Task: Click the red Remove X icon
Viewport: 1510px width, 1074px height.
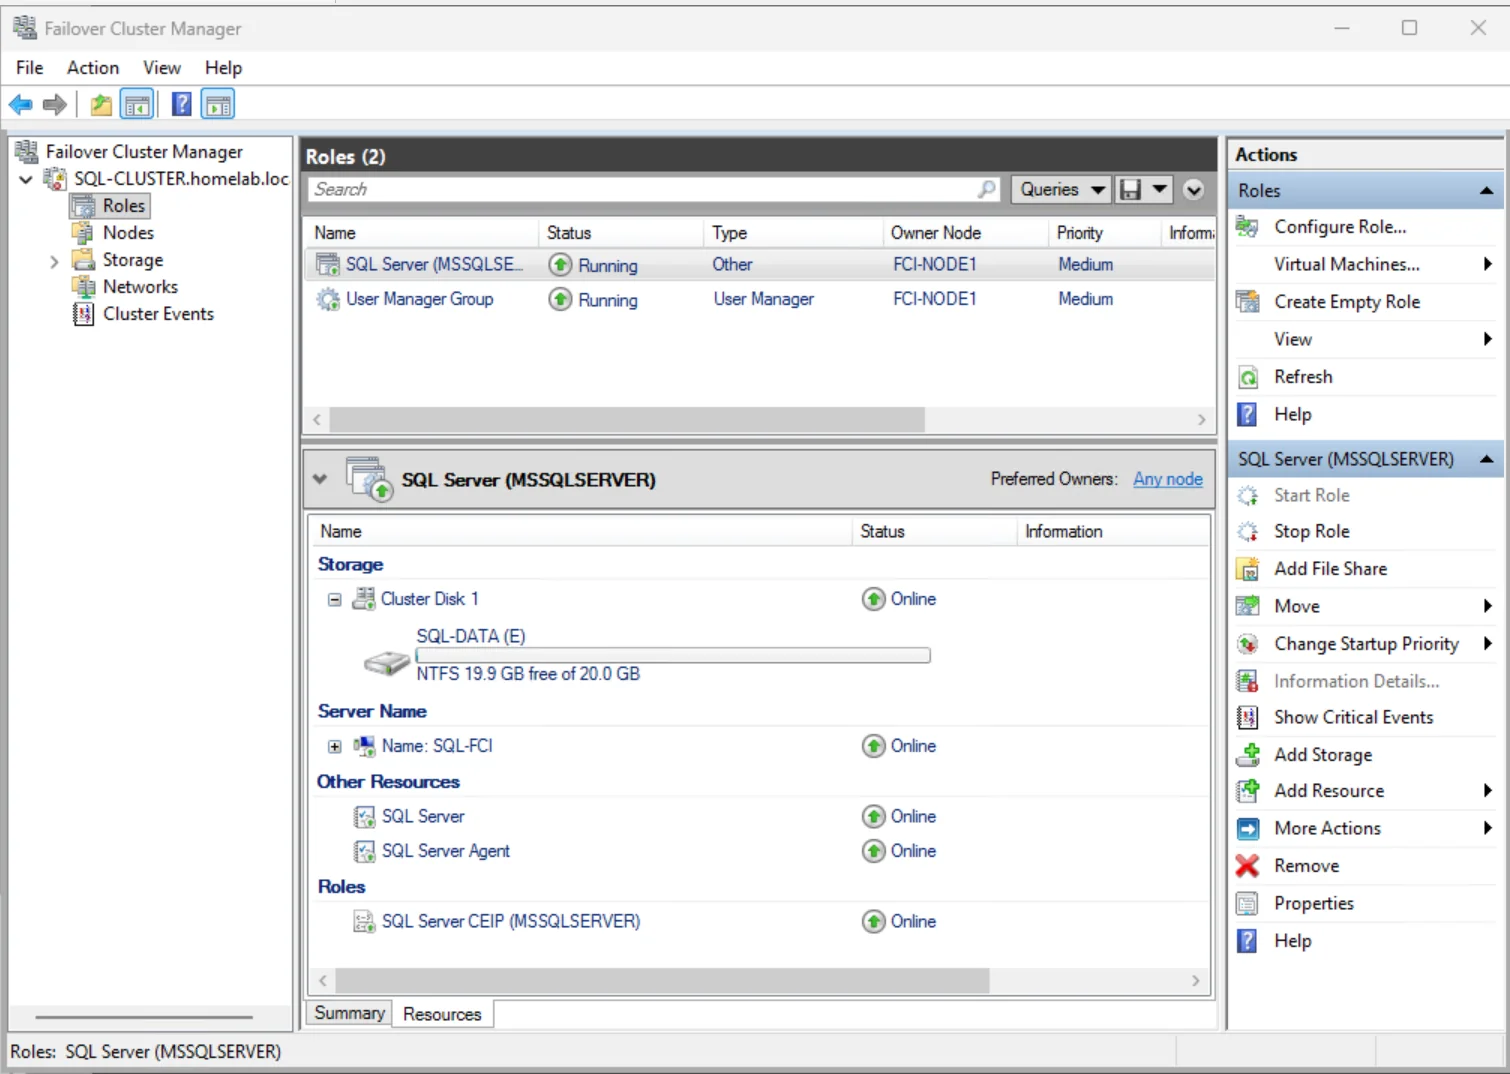Action: pyautogui.click(x=1247, y=866)
